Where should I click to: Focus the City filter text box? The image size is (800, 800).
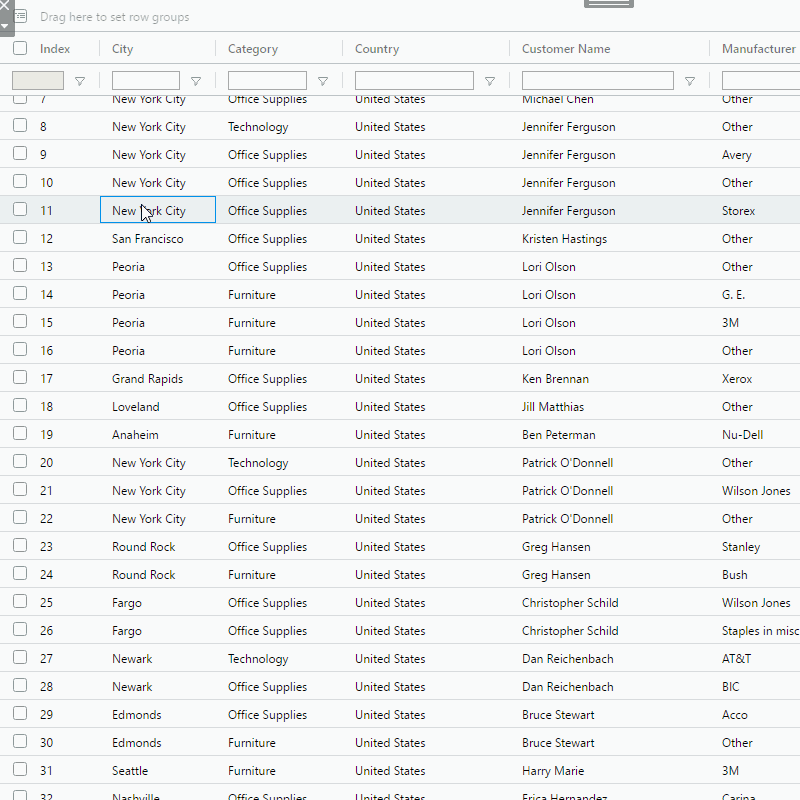point(146,81)
